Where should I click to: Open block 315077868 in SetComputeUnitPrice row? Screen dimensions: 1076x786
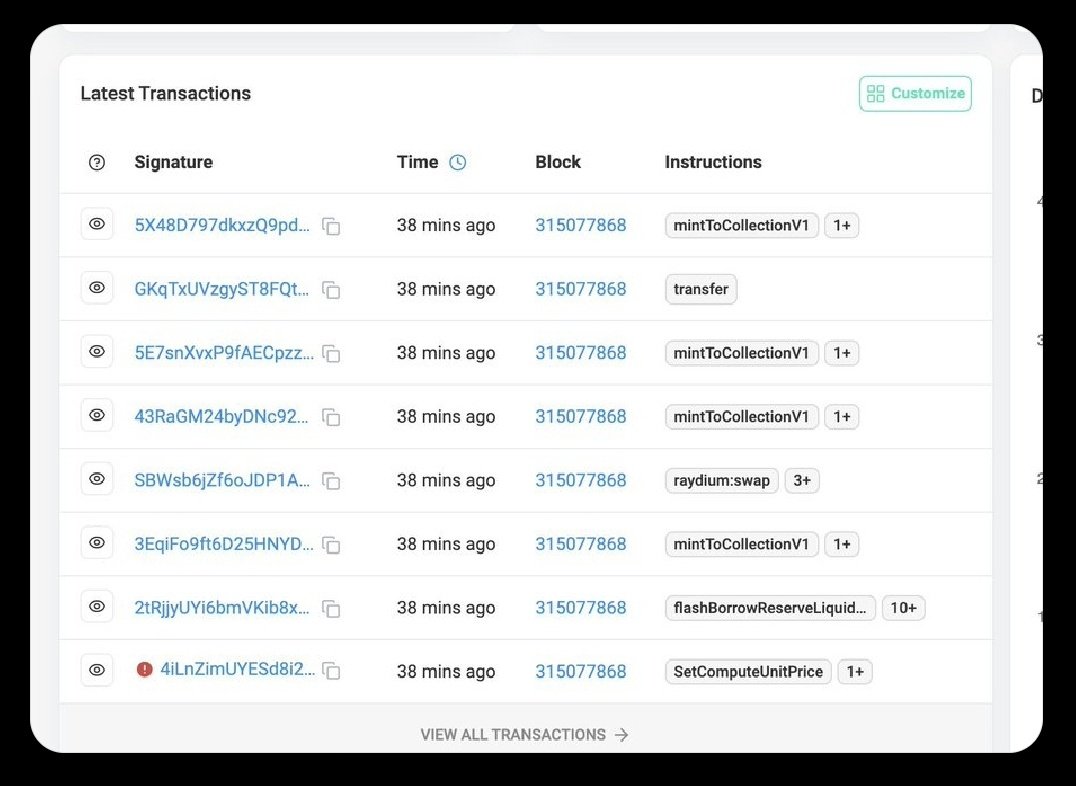click(x=581, y=671)
